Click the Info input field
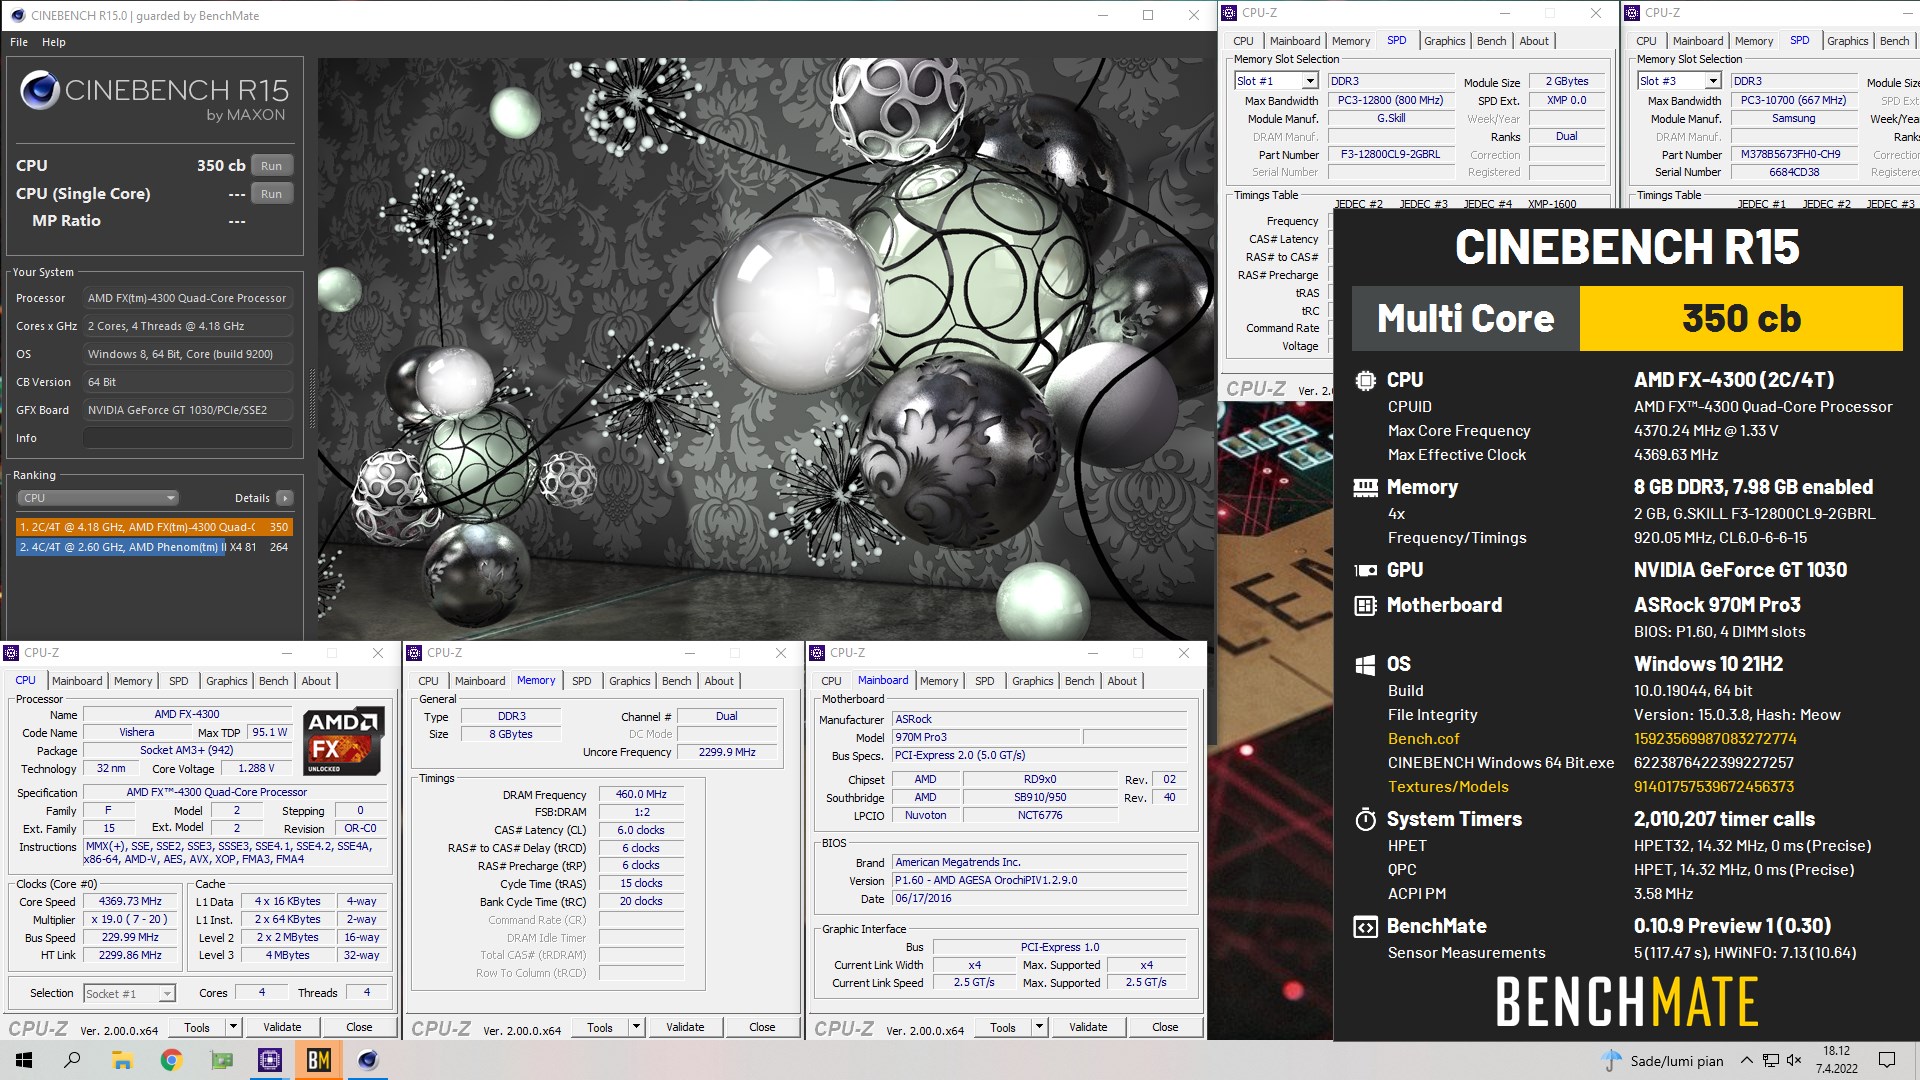The image size is (1920, 1080). coord(188,438)
